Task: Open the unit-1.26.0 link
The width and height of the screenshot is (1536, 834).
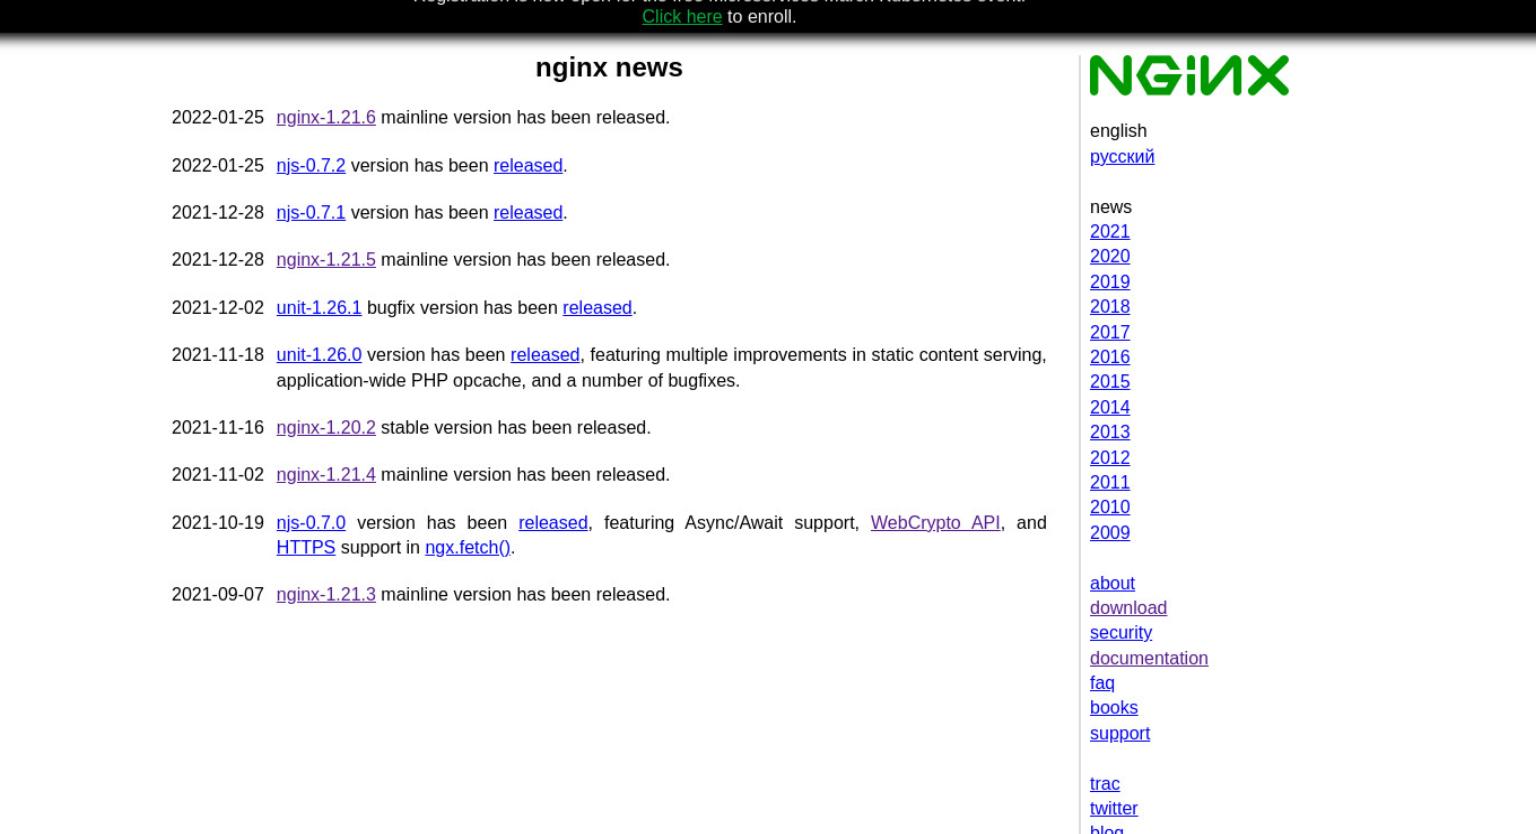Action: click(x=319, y=354)
